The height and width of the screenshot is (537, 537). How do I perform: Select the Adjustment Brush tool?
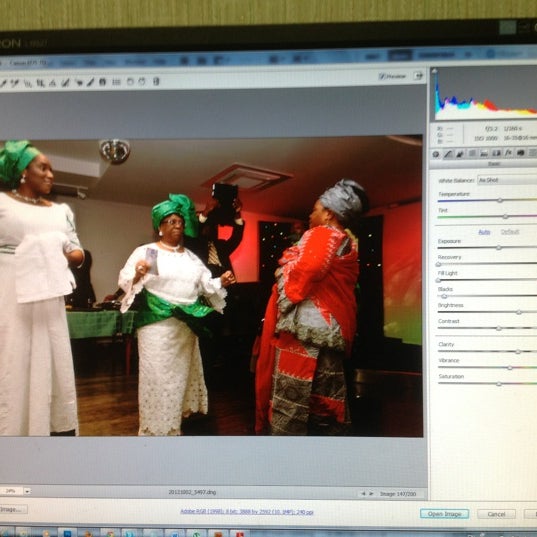91,82
